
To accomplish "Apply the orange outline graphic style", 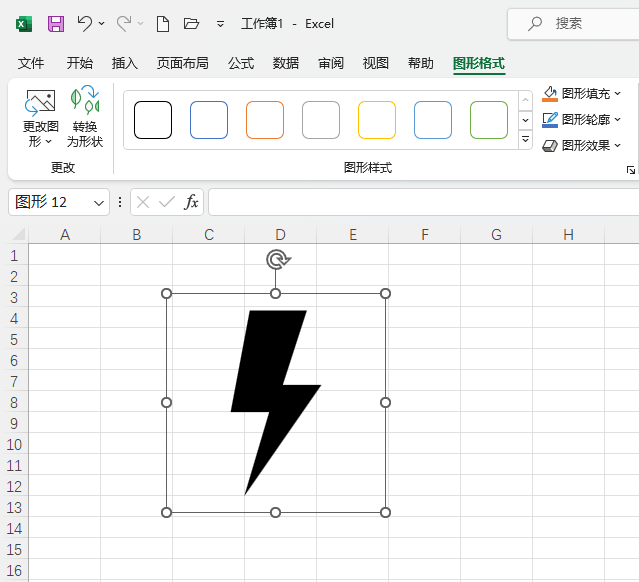I will (265, 120).
